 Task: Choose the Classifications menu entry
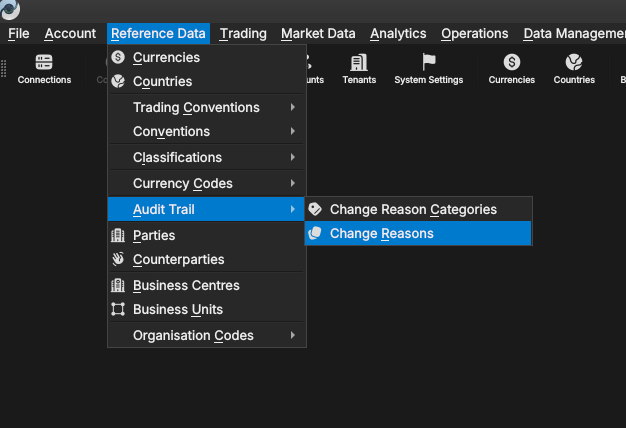click(x=206, y=157)
